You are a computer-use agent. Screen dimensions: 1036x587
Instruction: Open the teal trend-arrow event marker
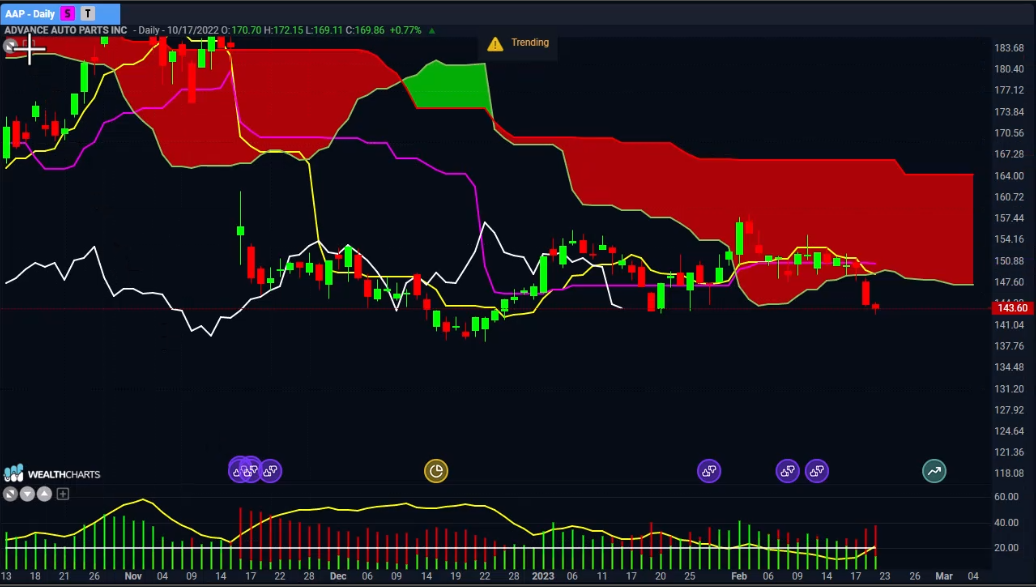pos(934,471)
